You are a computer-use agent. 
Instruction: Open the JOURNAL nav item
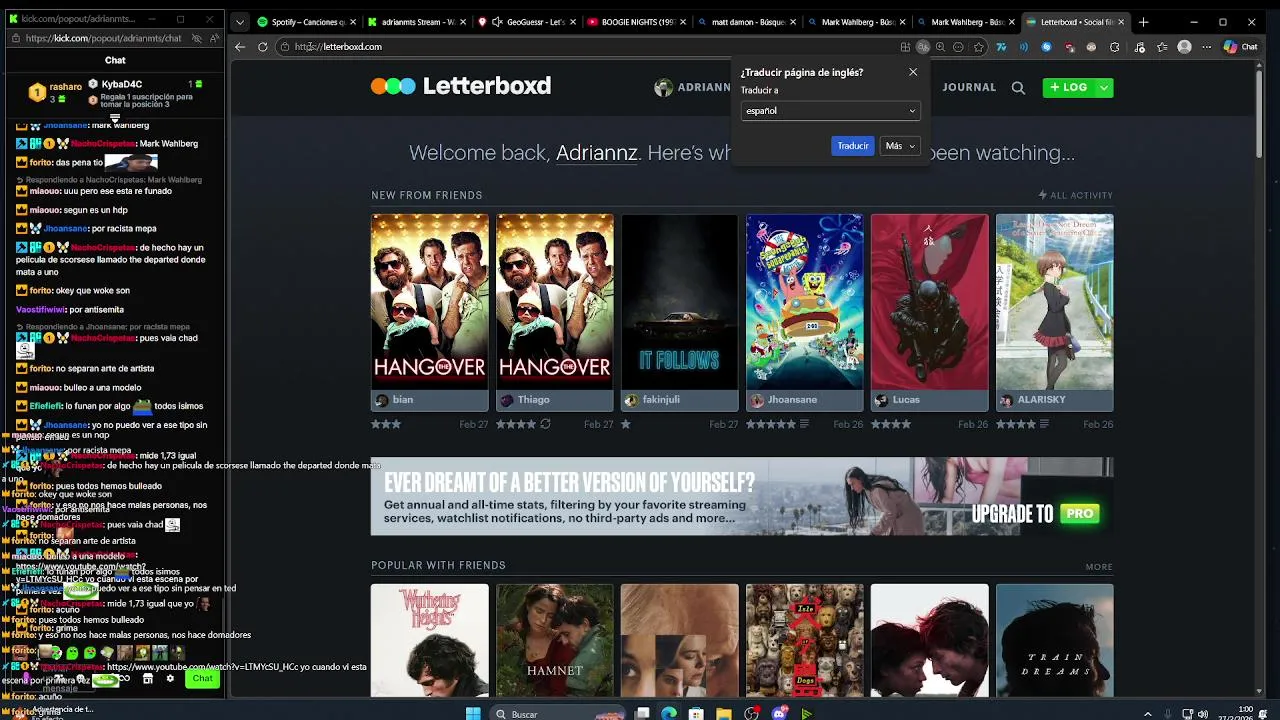click(x=969, y=87)
